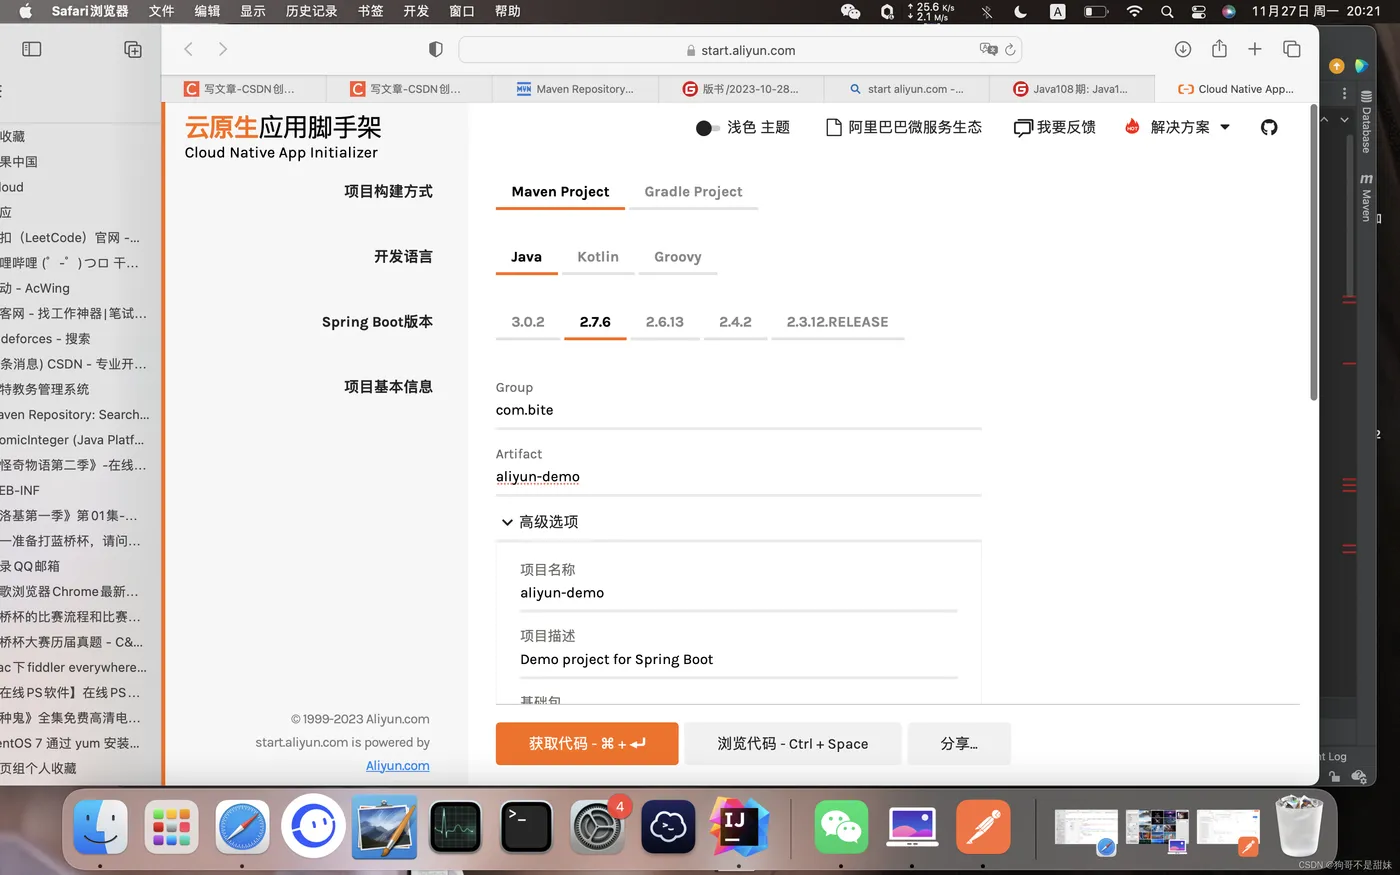Click the translate icon in address bar
Screen dimensions: 1400x875
click(x=988, y=49)
